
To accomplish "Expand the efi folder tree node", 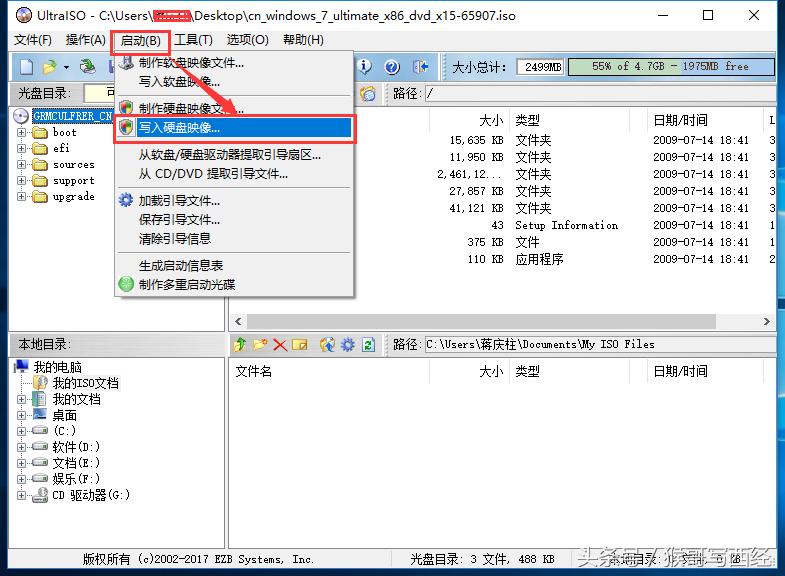I will click(21, 149).
